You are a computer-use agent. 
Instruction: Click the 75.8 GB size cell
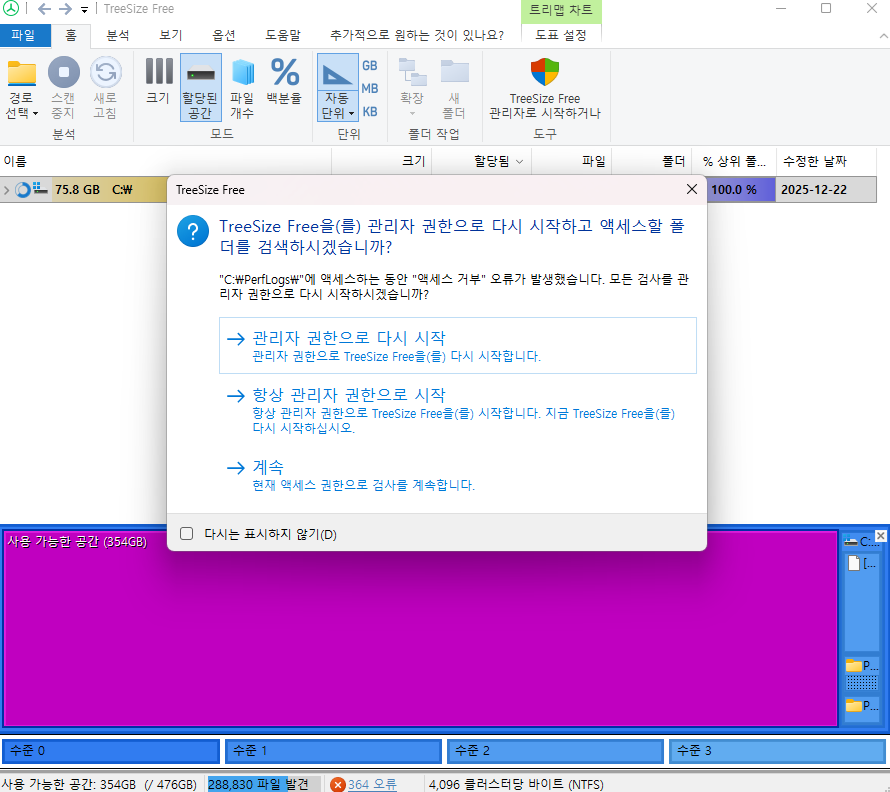pos(77,190)
